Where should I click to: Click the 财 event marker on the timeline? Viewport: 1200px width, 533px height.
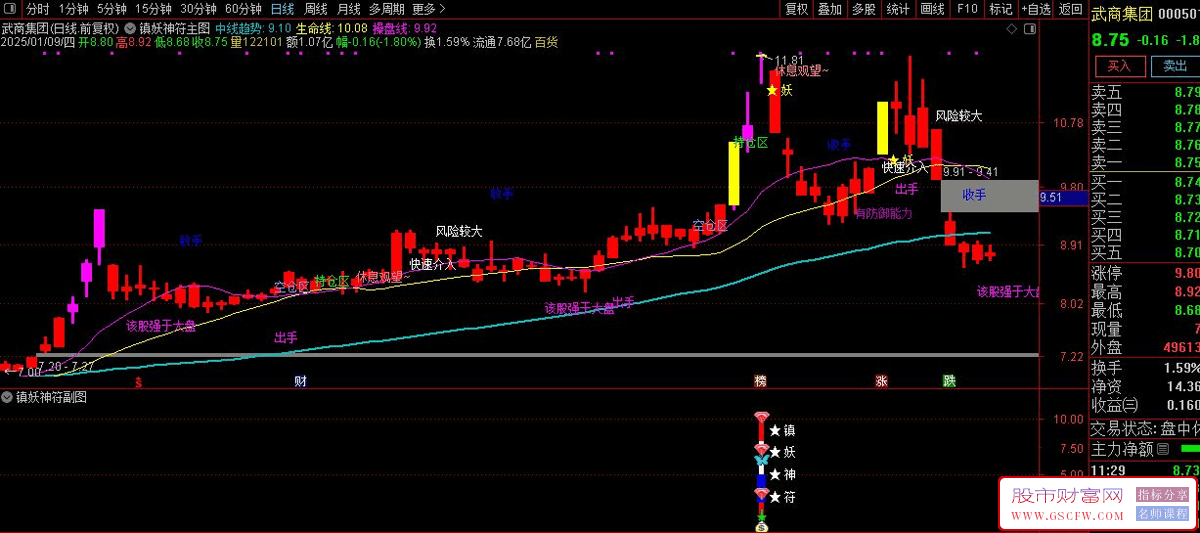pyautogui.click(x=300, y=381)
